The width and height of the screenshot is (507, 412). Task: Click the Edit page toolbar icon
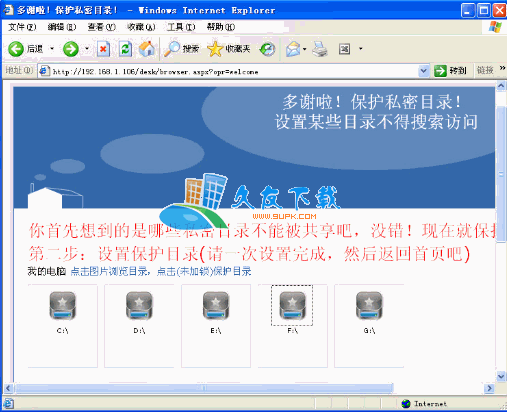344,49
